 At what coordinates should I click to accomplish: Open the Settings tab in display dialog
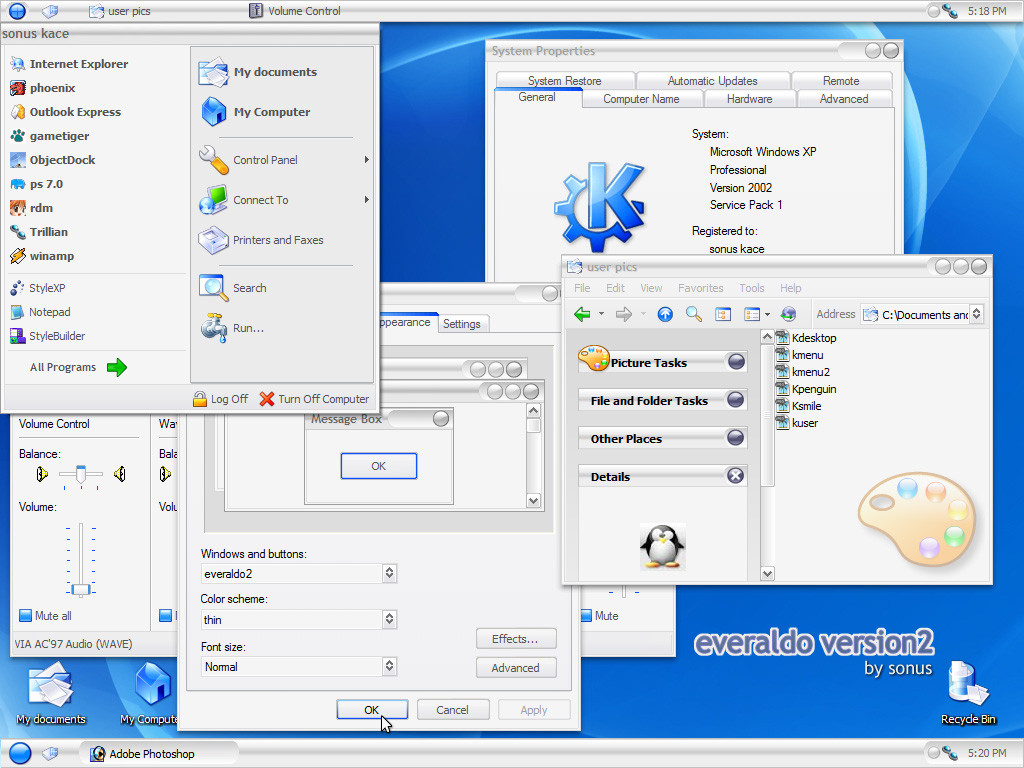[x=462, y=324]
